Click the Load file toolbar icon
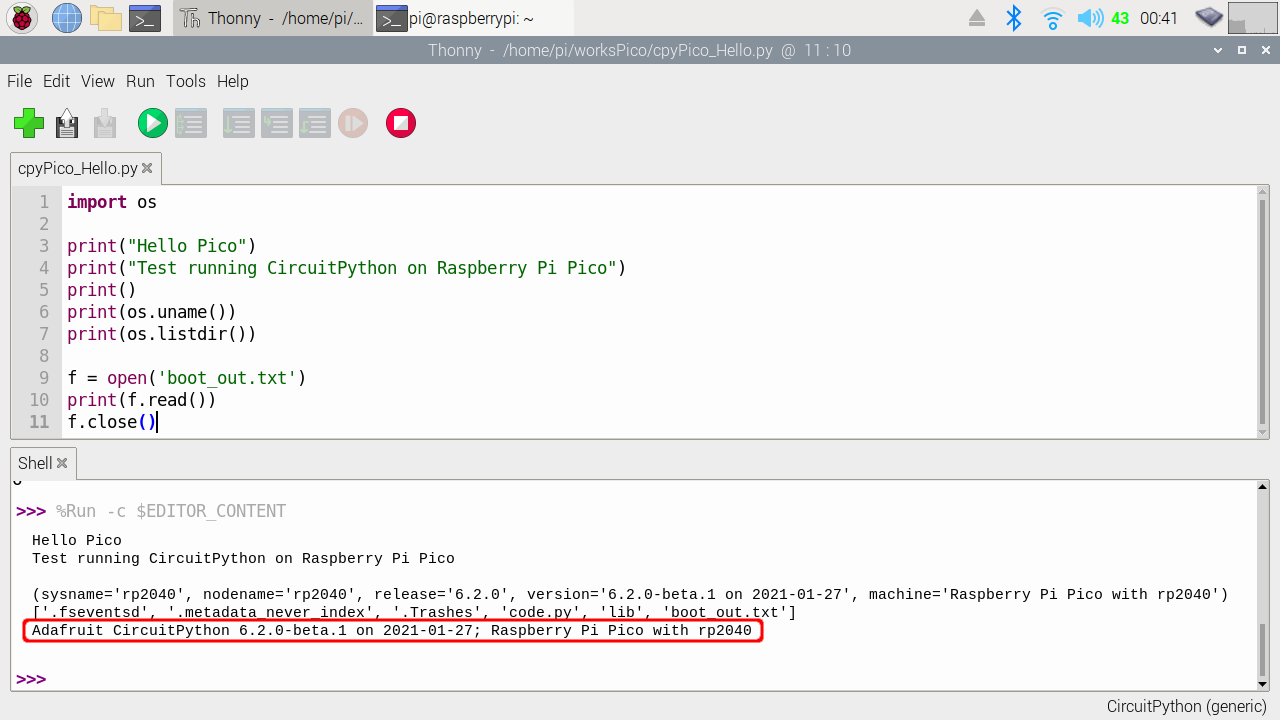The image size is (1280, 720). pos(67,123)
